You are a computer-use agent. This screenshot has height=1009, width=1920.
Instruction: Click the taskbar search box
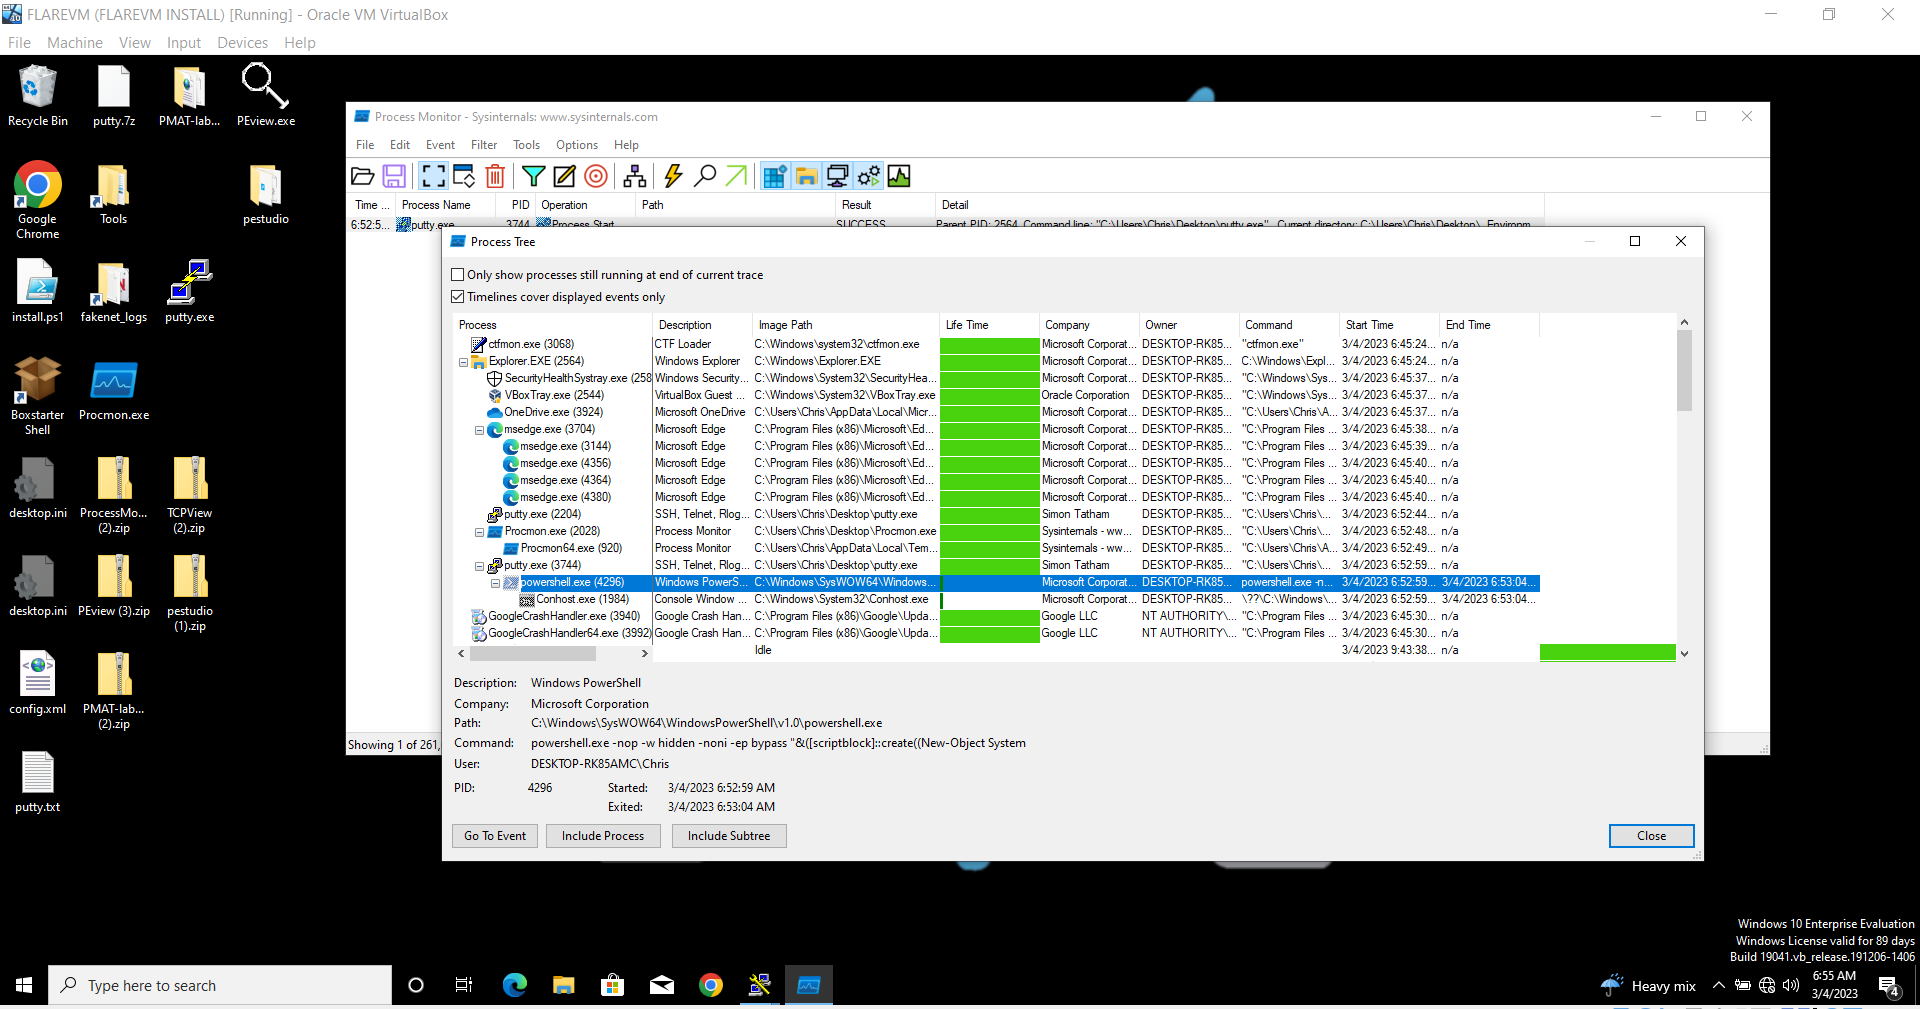(x=220, y=986)
